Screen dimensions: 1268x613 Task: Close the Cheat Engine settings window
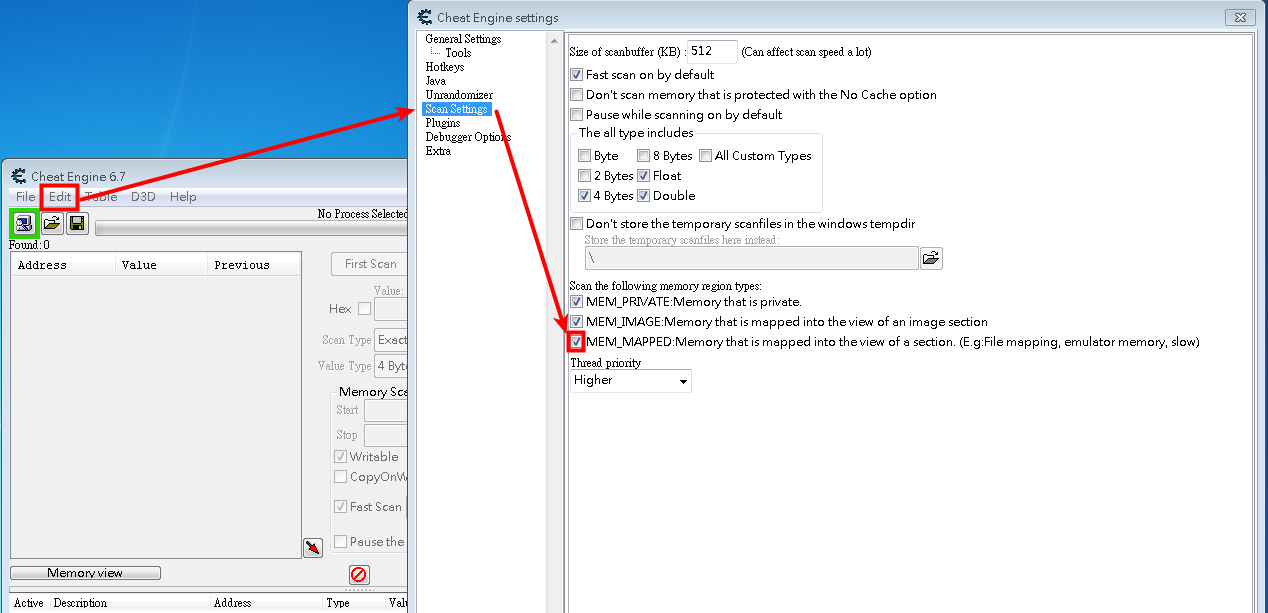pyautogui.click(x=1240, y=17)
